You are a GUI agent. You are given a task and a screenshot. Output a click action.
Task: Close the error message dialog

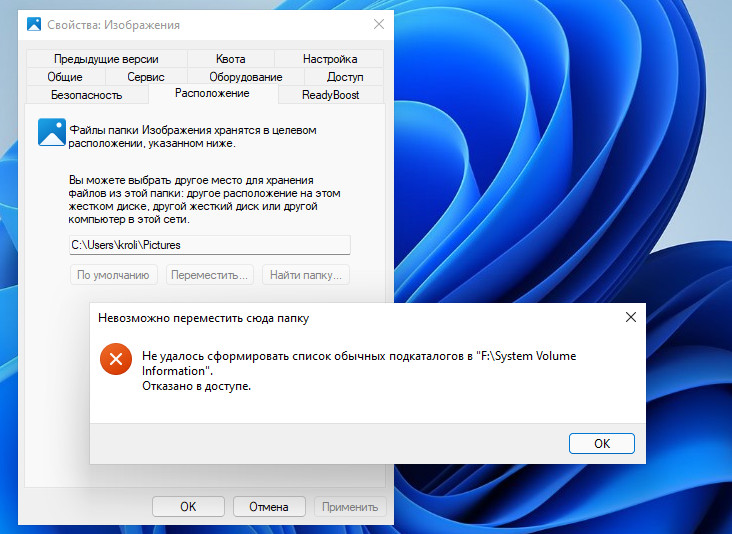[630, 318]
